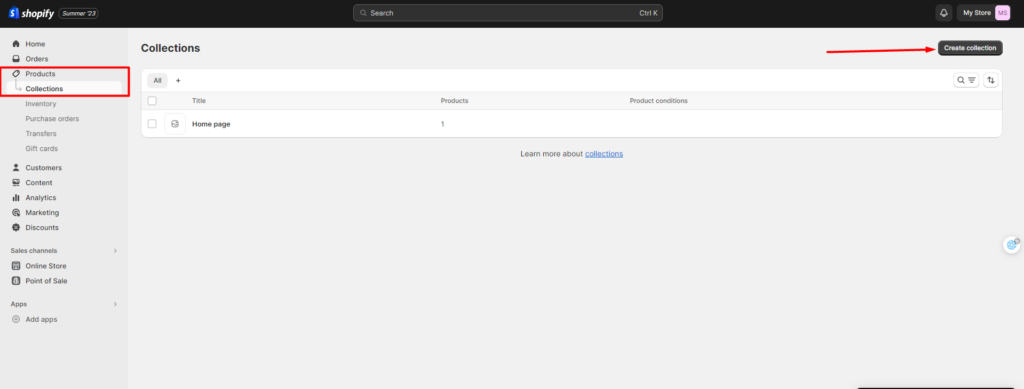
Task: Go to Discounts in the sidebar
Action: point(42,228)
